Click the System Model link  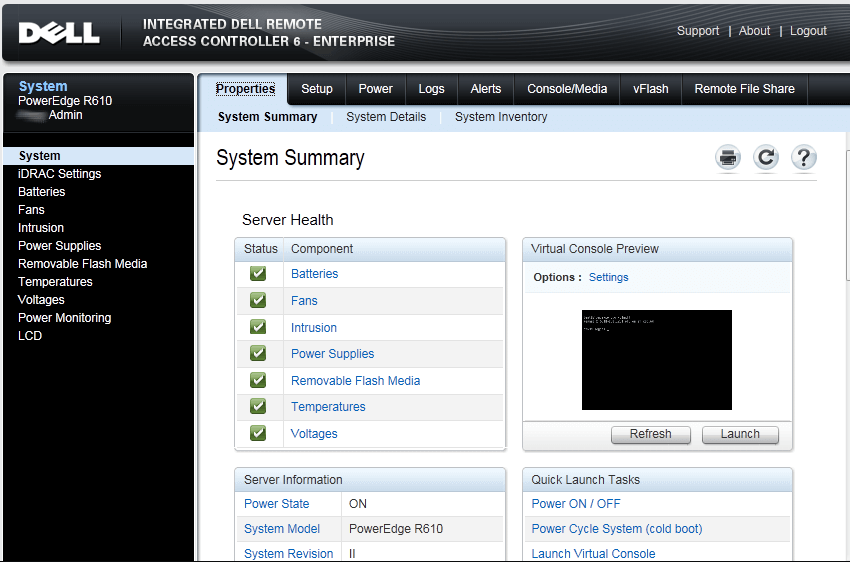coord(282,529)
